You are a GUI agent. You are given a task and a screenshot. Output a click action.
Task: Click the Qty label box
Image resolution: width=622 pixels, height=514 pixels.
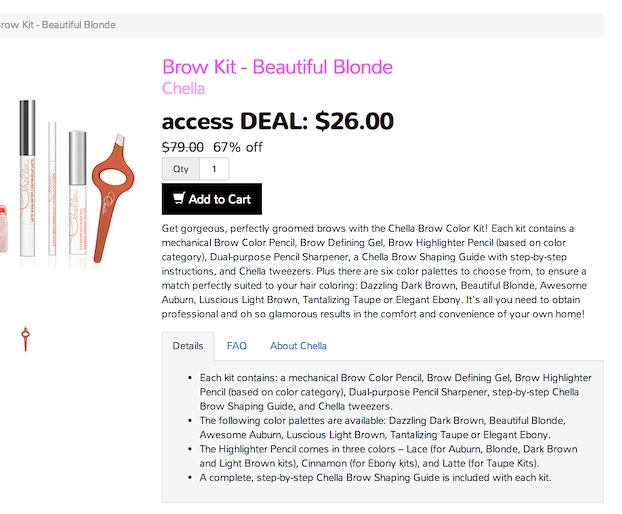(x=181, y=169)
